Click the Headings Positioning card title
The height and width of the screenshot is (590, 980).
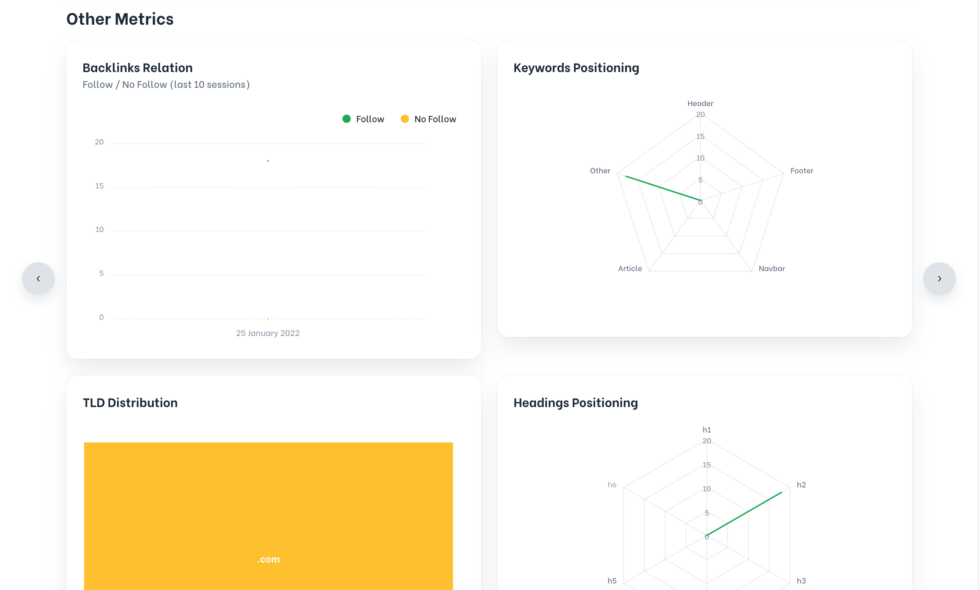(x=576, y=402)
